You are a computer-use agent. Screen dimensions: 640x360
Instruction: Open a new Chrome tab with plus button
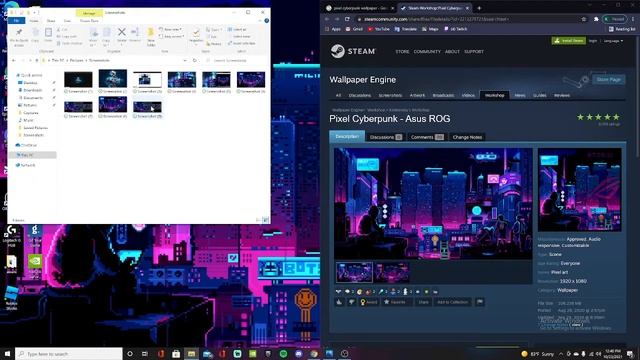coord(479,8)
